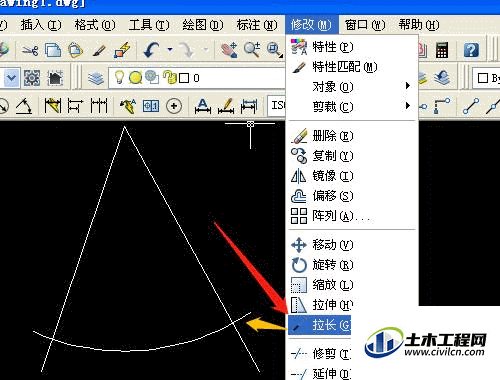
Task: Click the ByLayer color box
Action: 483,78
